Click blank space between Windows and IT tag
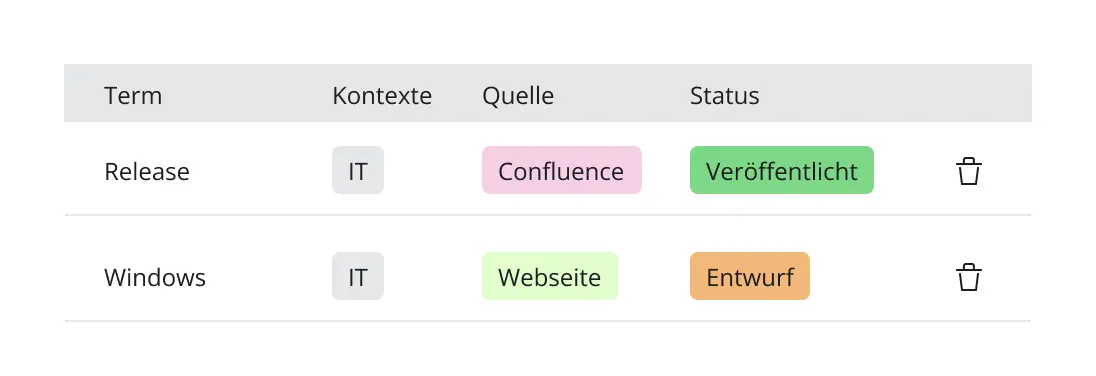 [269, 276]
